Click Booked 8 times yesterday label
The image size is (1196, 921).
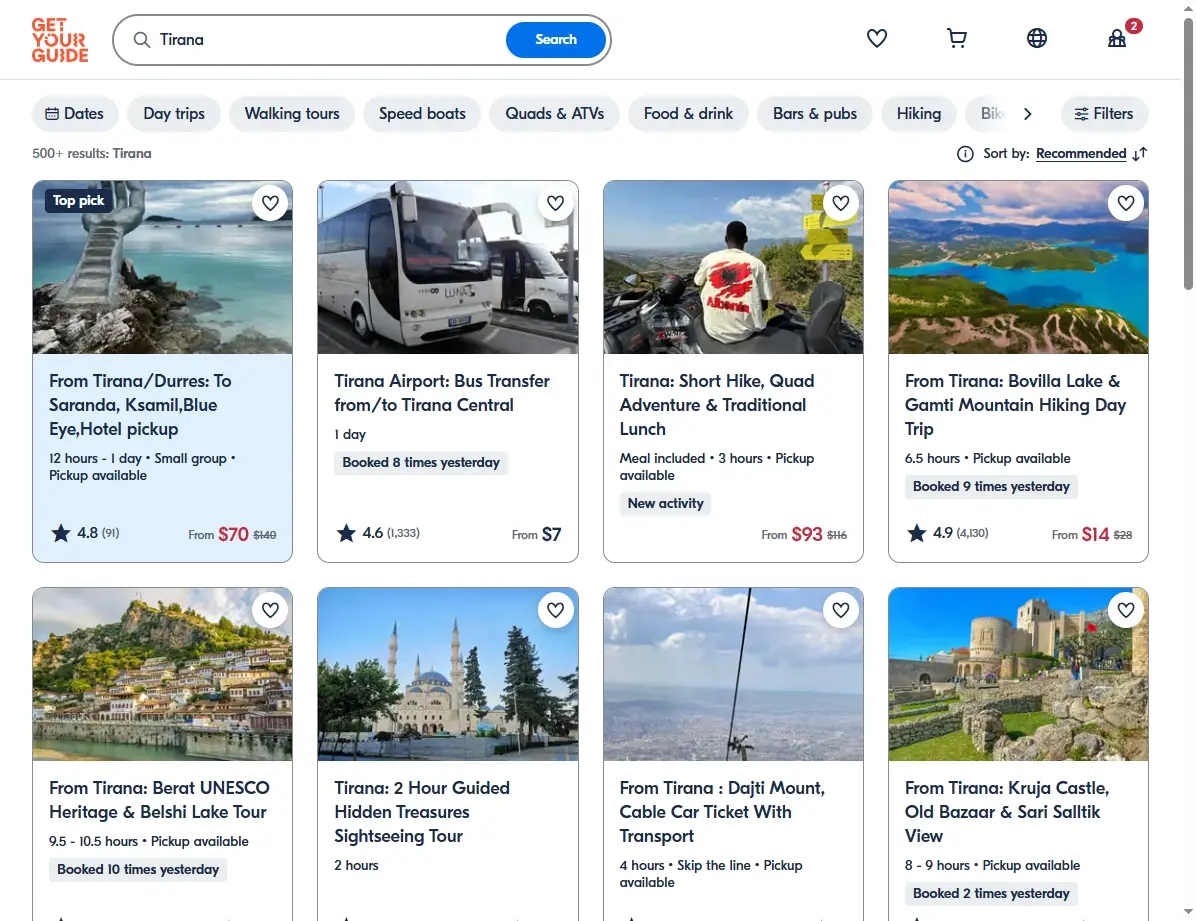point(421,462)
